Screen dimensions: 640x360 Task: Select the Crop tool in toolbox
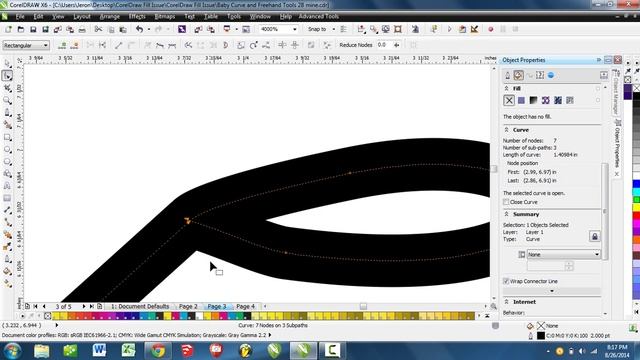pos(7,88)
